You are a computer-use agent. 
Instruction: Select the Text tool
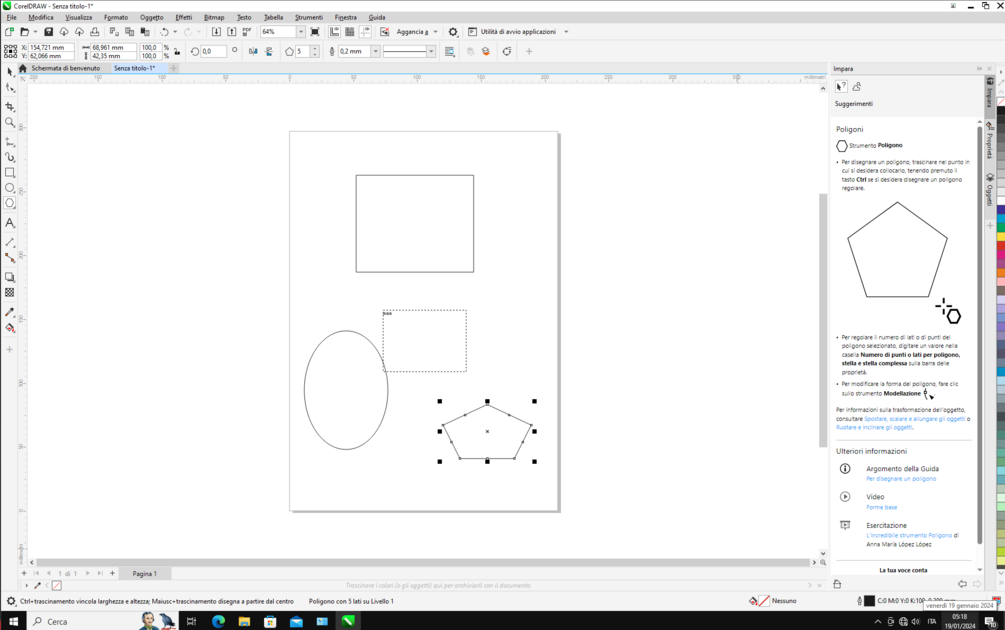coord(10,223)
